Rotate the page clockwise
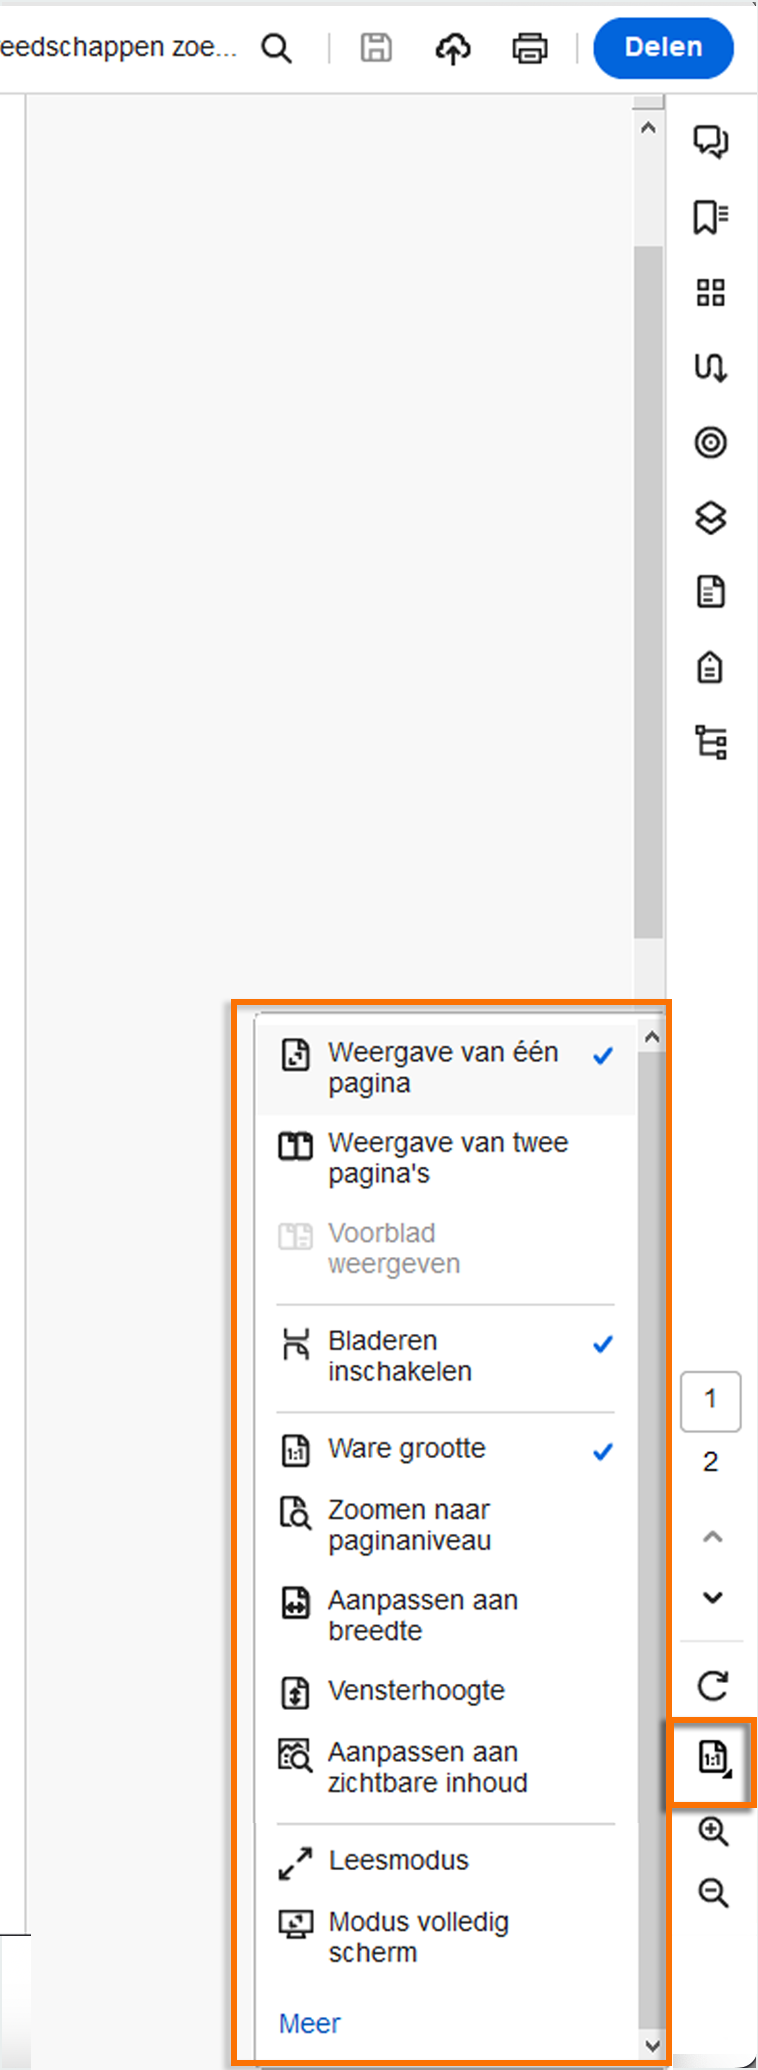 click(x=712, y=1686)
